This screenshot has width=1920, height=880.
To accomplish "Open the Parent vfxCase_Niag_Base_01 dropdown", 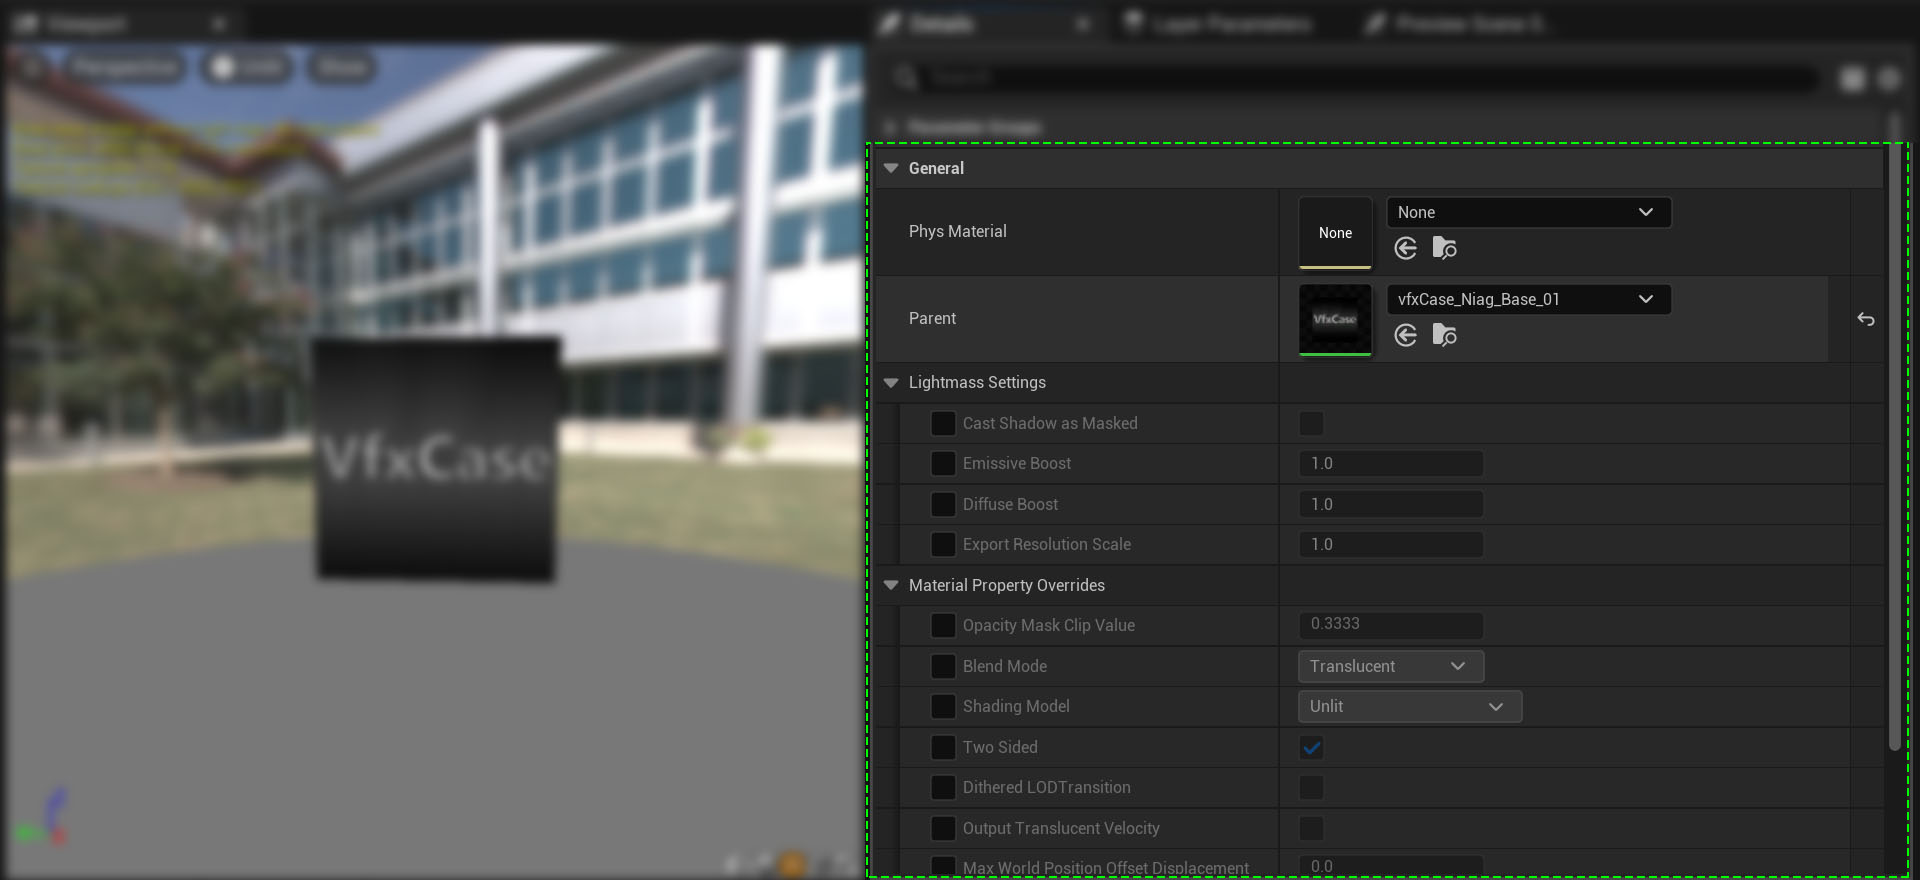I will tap(1528, 299).
